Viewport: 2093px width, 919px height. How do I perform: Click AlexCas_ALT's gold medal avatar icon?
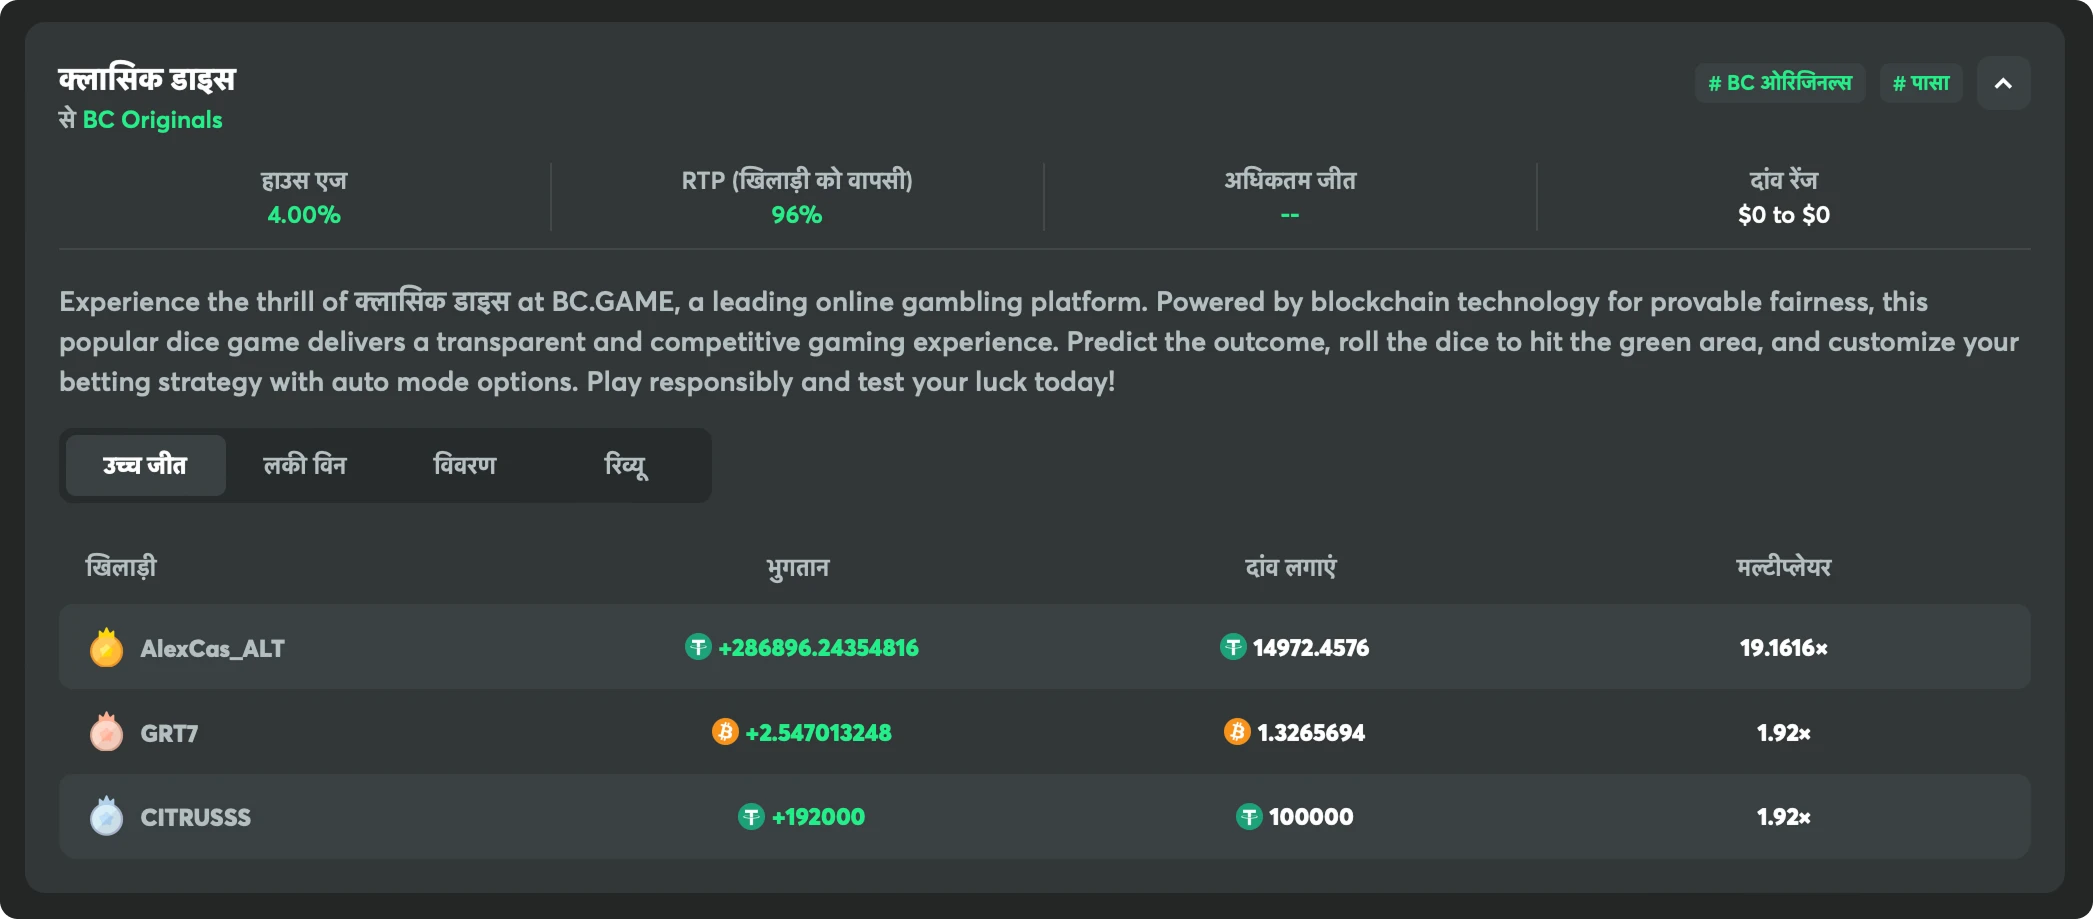tap(106, 648)
